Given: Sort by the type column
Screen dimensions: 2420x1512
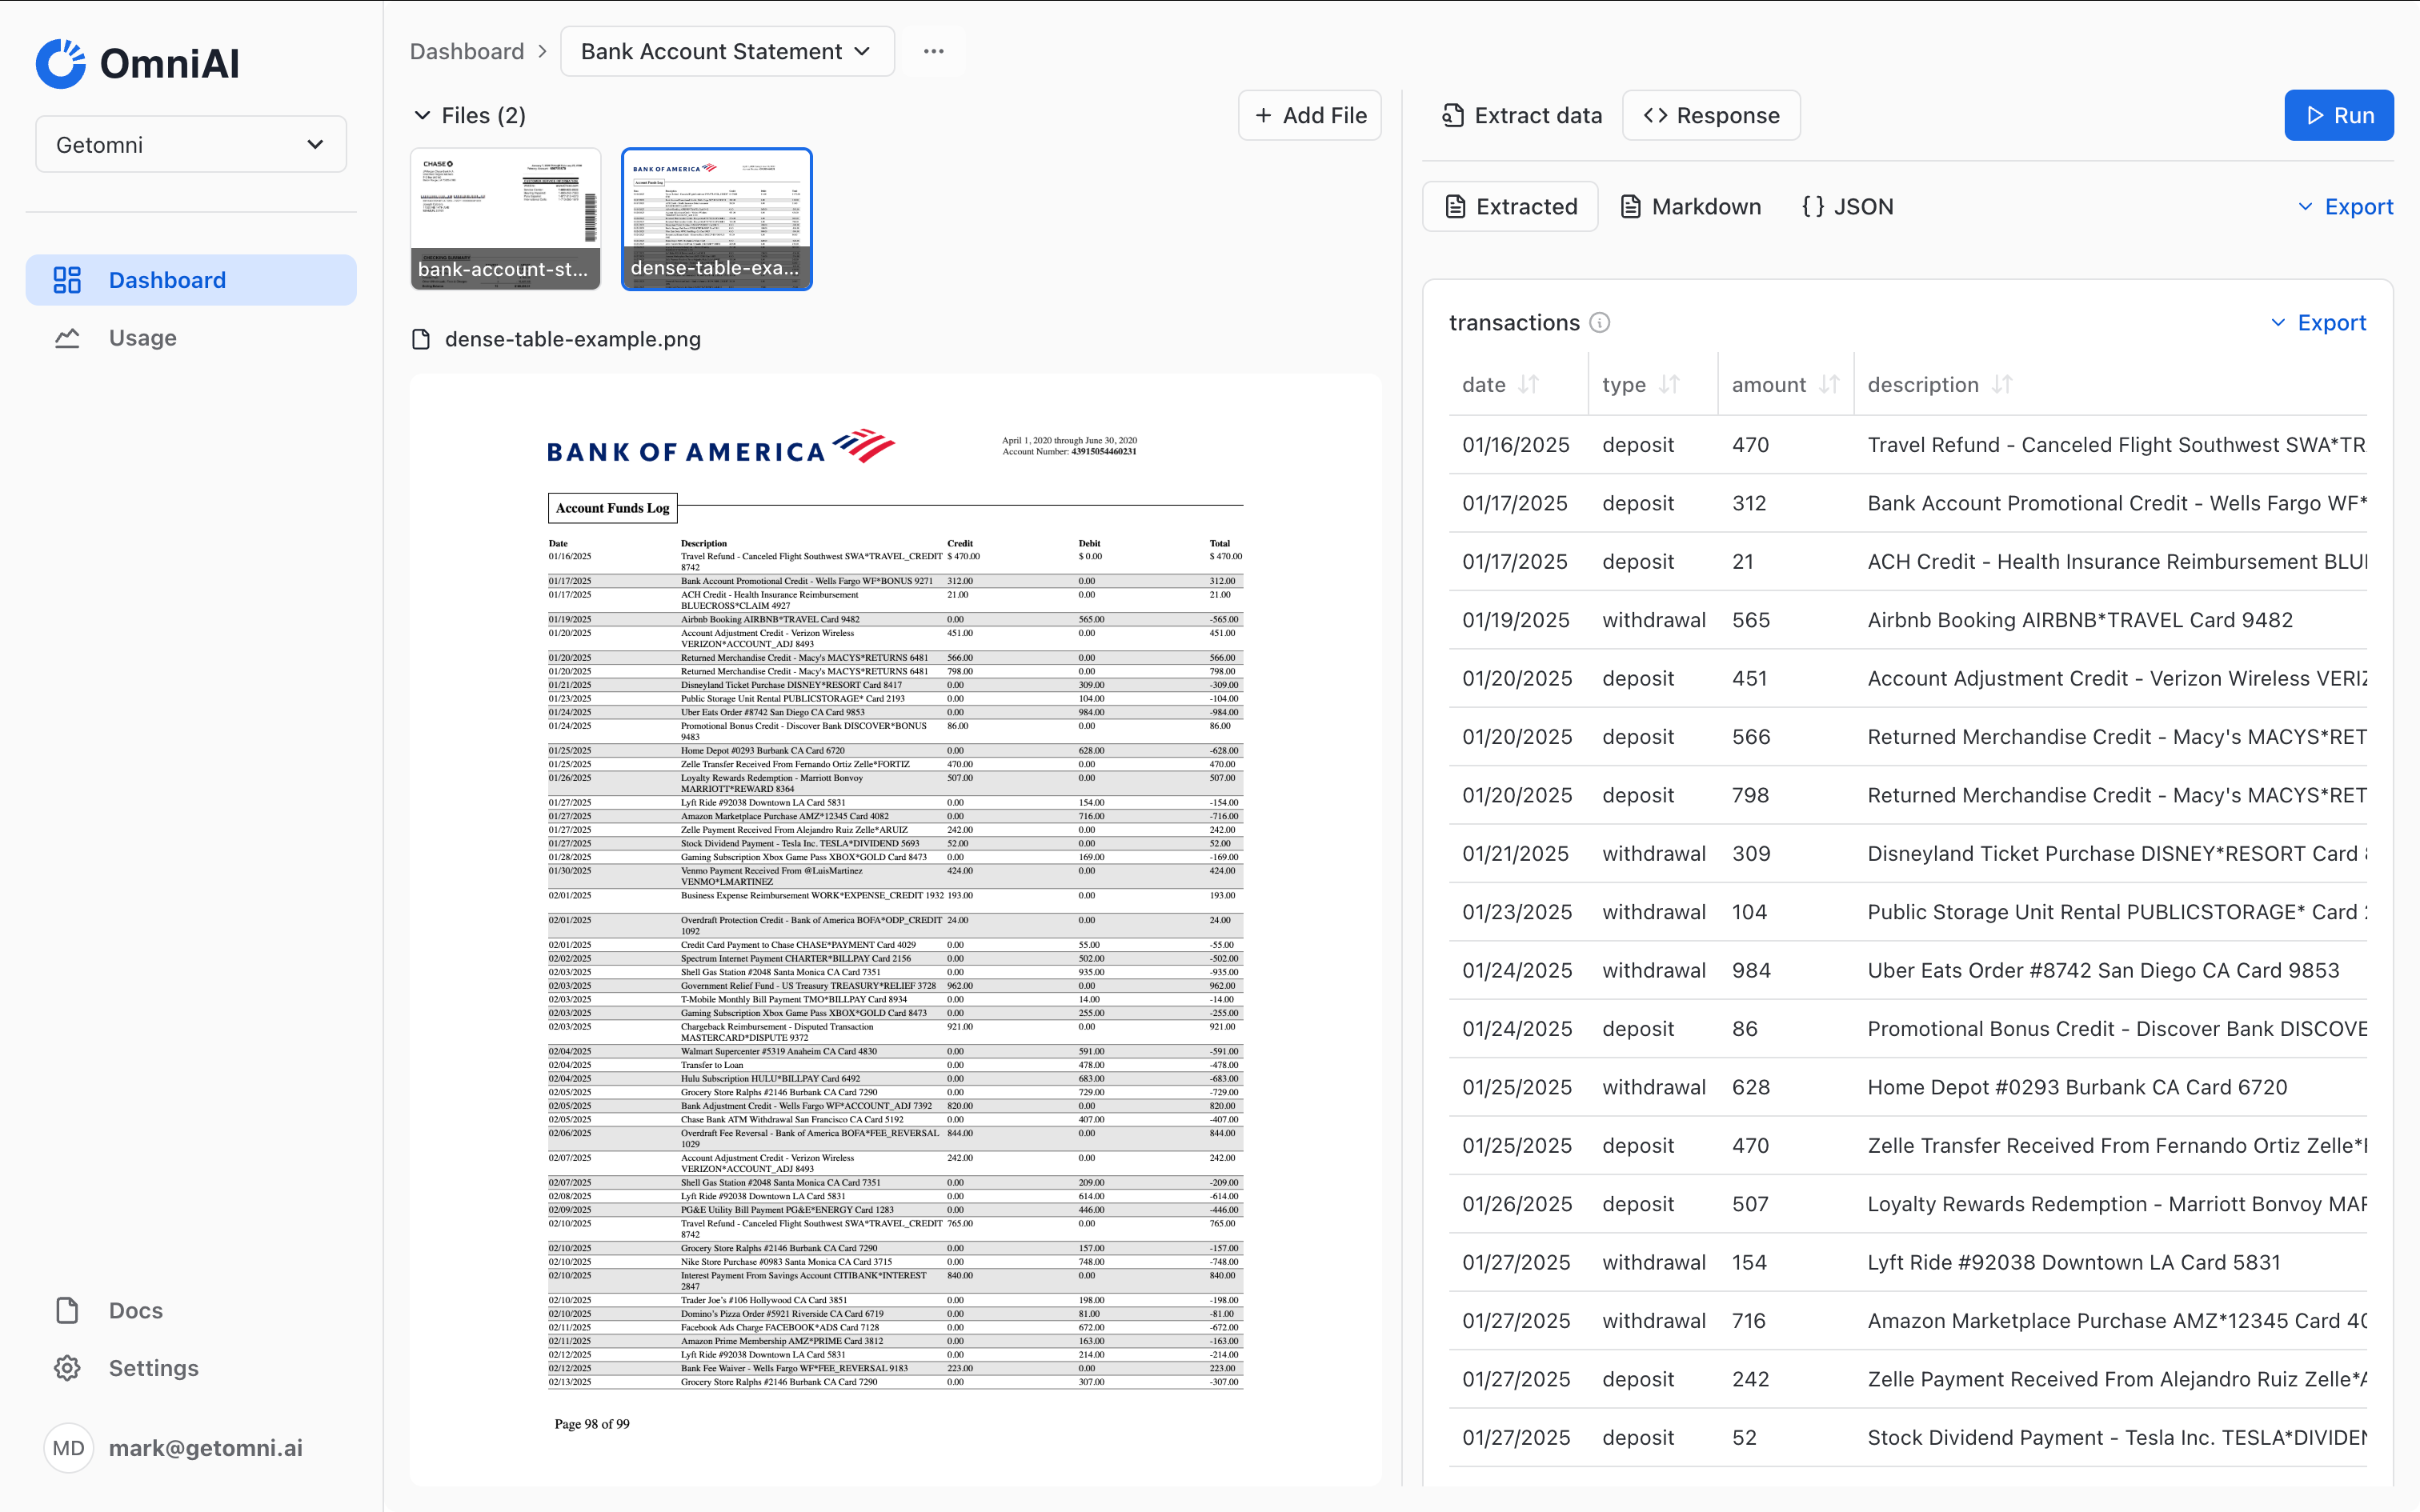Looking at the screenshot, I should pos(1669,385).
